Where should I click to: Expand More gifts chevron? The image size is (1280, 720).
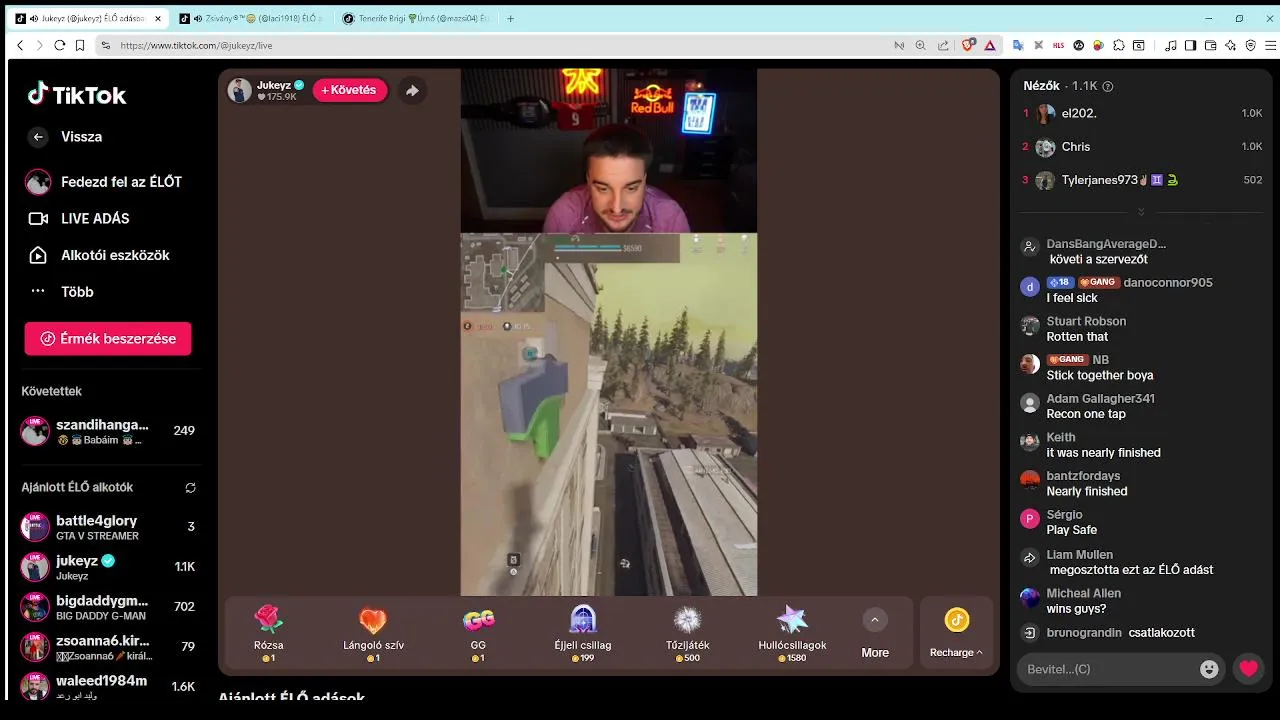coord(875,620)
